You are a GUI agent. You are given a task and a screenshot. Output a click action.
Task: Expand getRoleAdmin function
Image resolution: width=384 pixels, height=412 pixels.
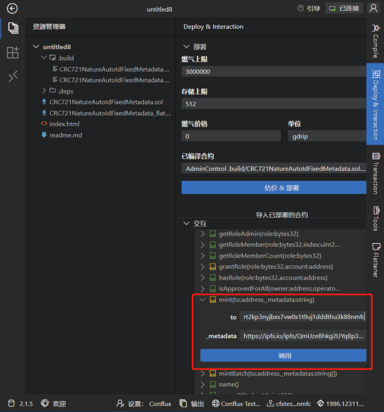[203, 234]
